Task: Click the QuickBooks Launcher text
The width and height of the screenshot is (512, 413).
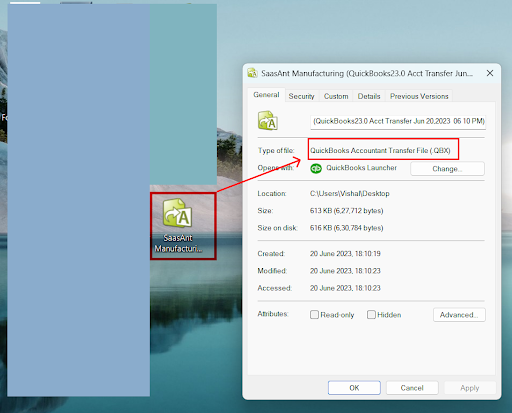Action: pyautogui.click(x=361, y=168)
